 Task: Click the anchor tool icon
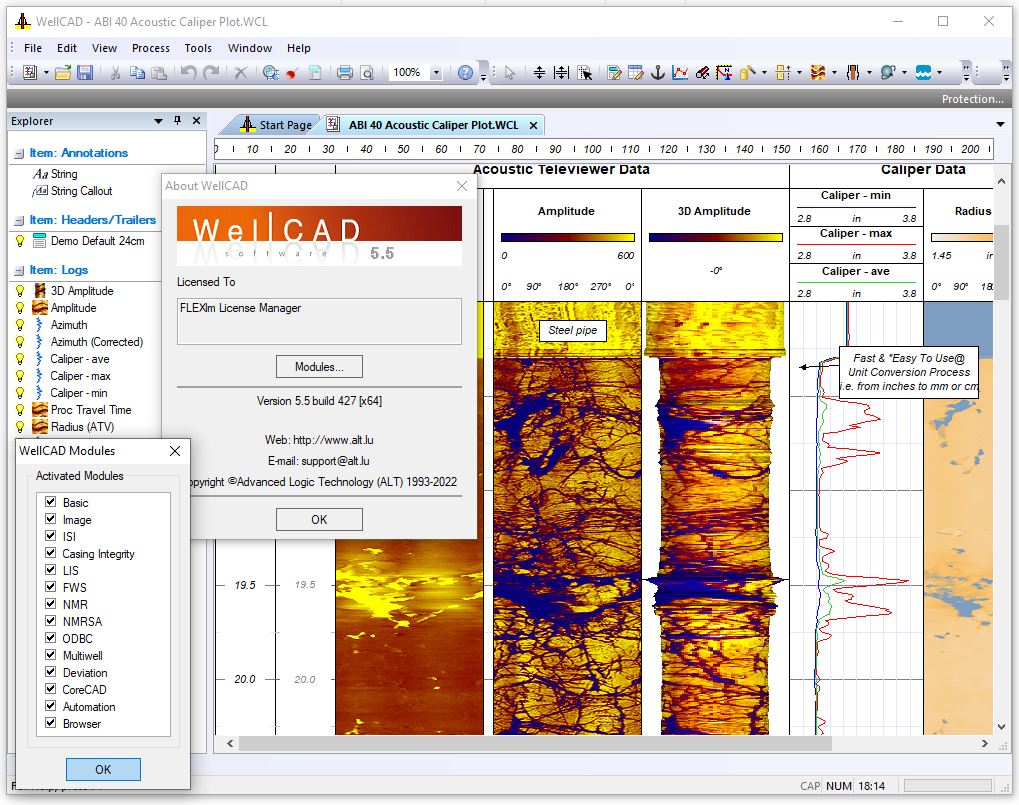[658, 73]
